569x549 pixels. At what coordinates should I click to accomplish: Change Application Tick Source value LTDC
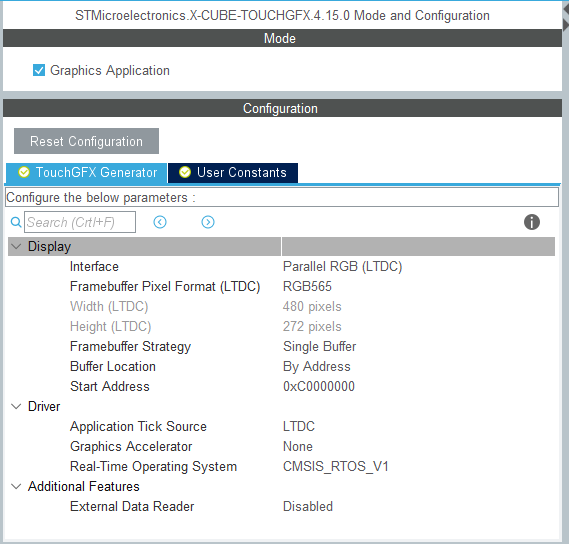pyautogui.click(x=299, y=426)
